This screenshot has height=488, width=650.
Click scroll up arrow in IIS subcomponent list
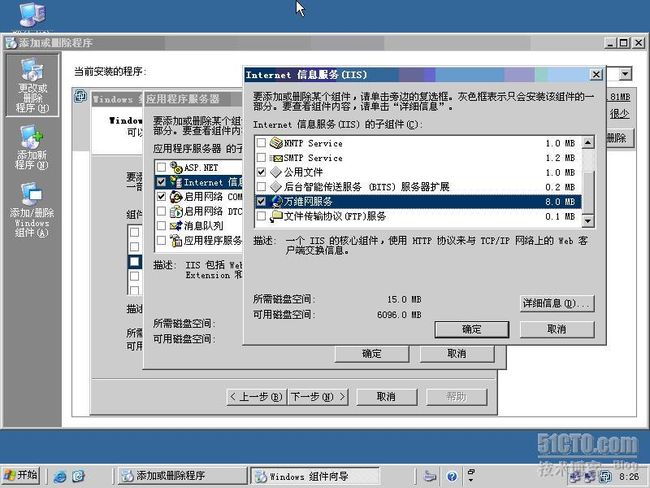(588, 143)
